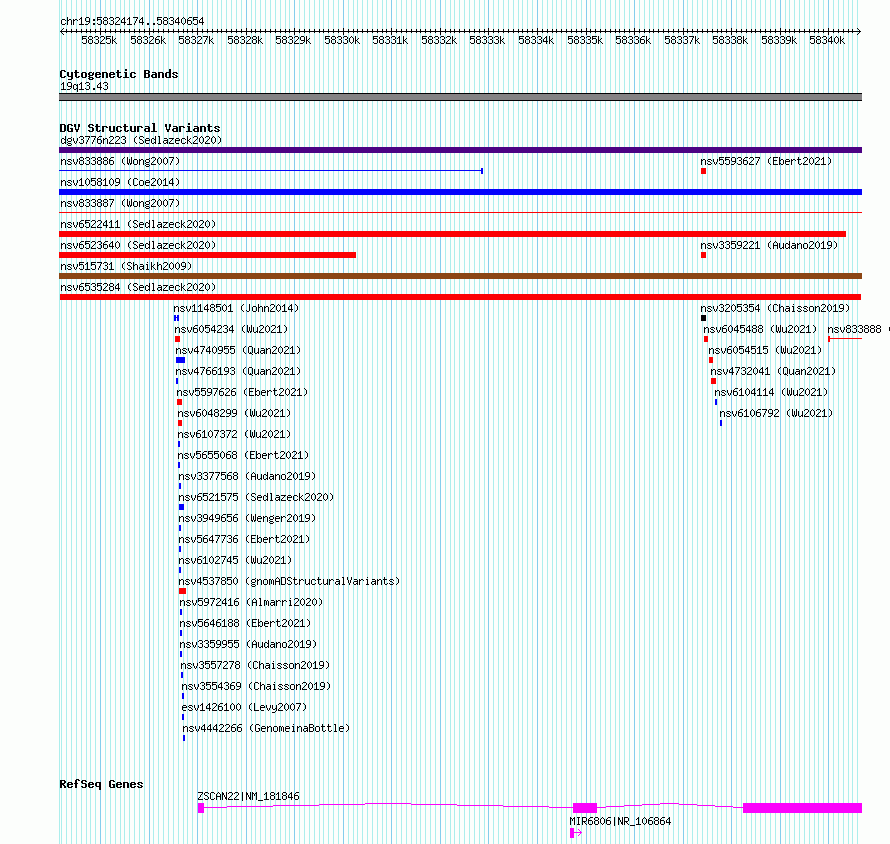The height and width of the screenshot is (844, 890).
Task: Click the nsv6523640 (Sedlazeck2020) label
Action: [x=138, y=245]
